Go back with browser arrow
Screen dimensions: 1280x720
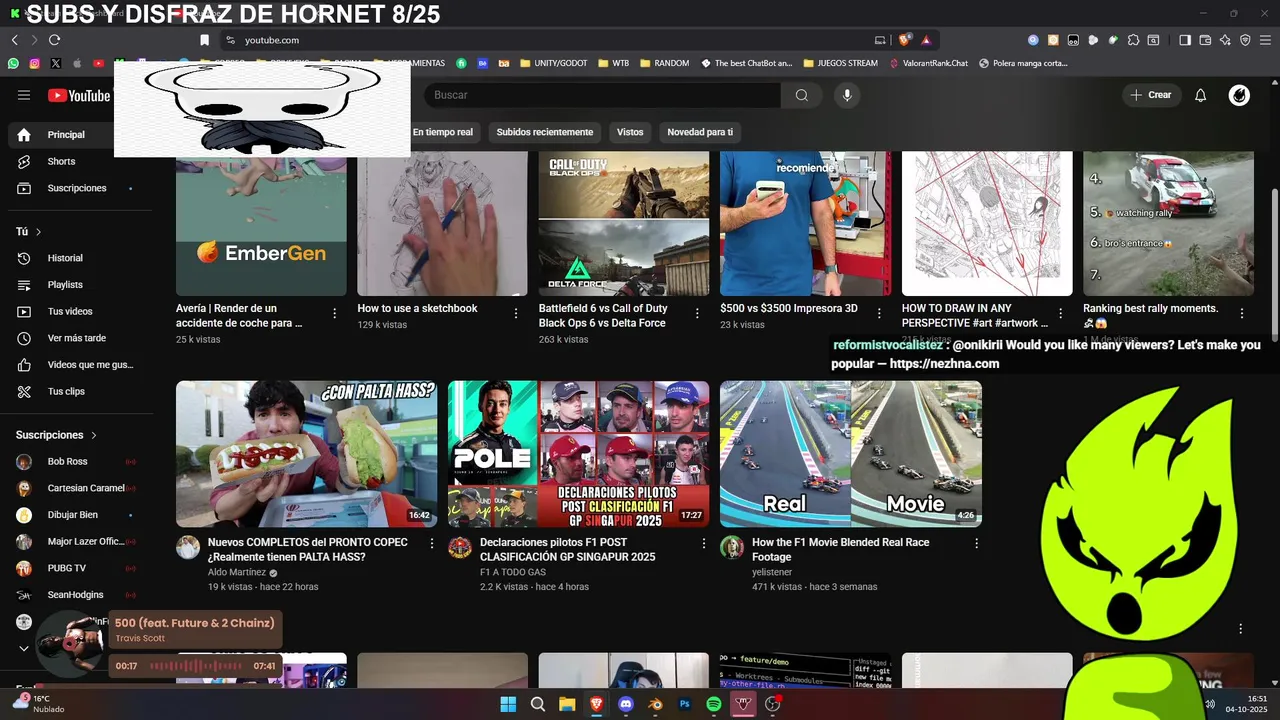(x=14, y=40)
